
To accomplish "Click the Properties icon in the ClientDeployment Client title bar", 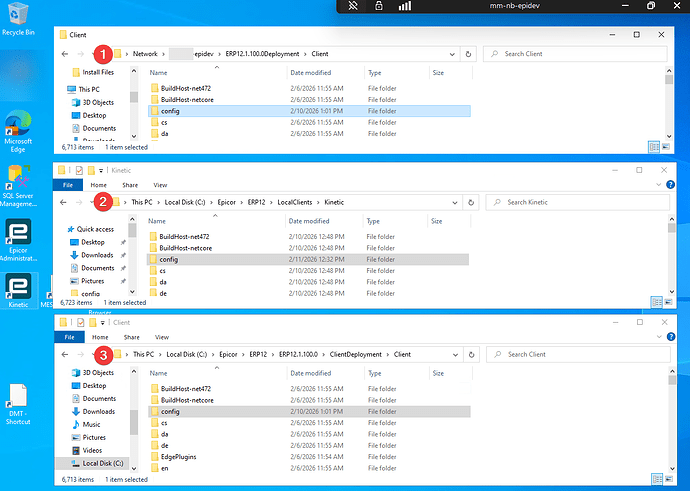I will (81, 322).
